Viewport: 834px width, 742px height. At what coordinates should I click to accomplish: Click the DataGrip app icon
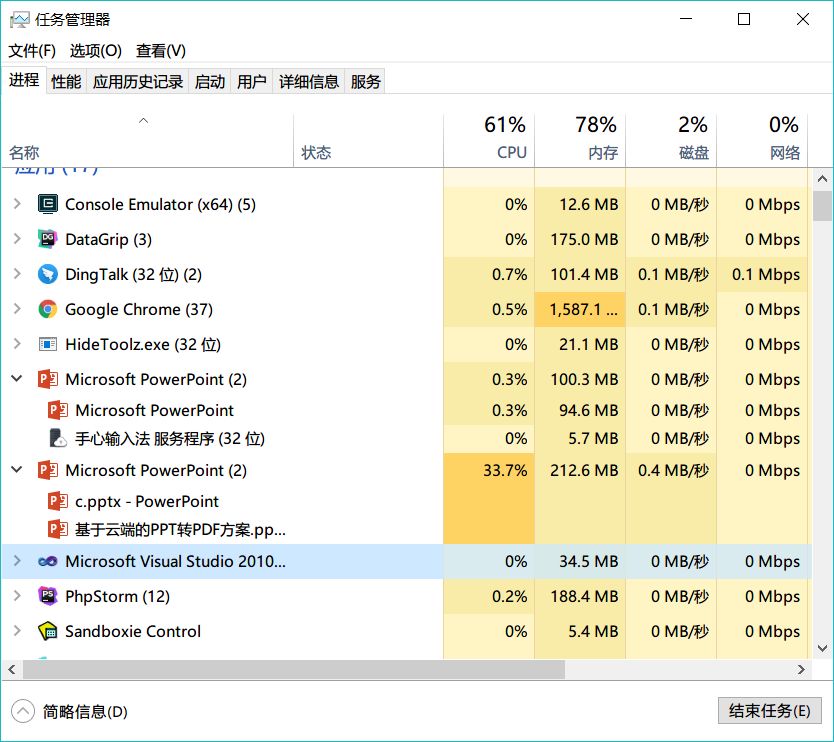(x=48, y=239)
